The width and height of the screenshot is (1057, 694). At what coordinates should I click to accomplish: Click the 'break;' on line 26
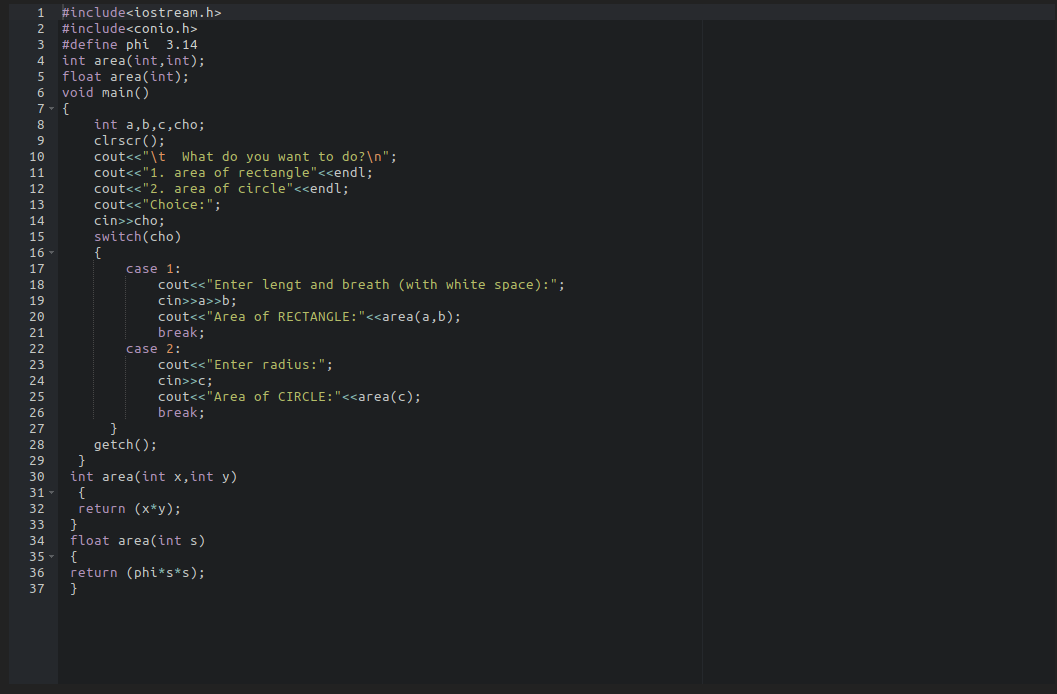click(181, 413)
